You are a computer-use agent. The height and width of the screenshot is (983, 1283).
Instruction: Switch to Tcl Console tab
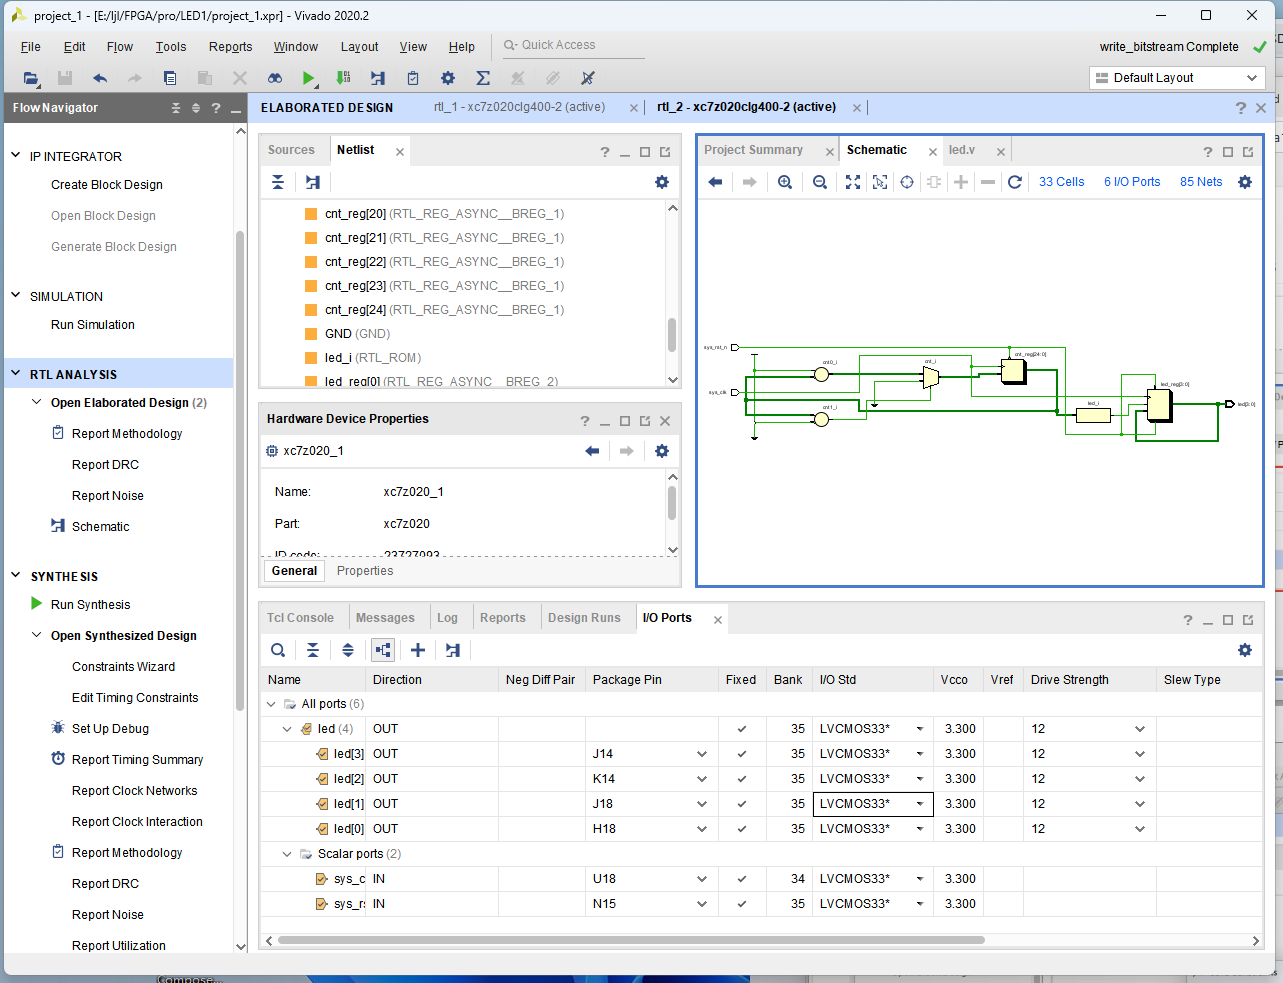click(300, 618)
